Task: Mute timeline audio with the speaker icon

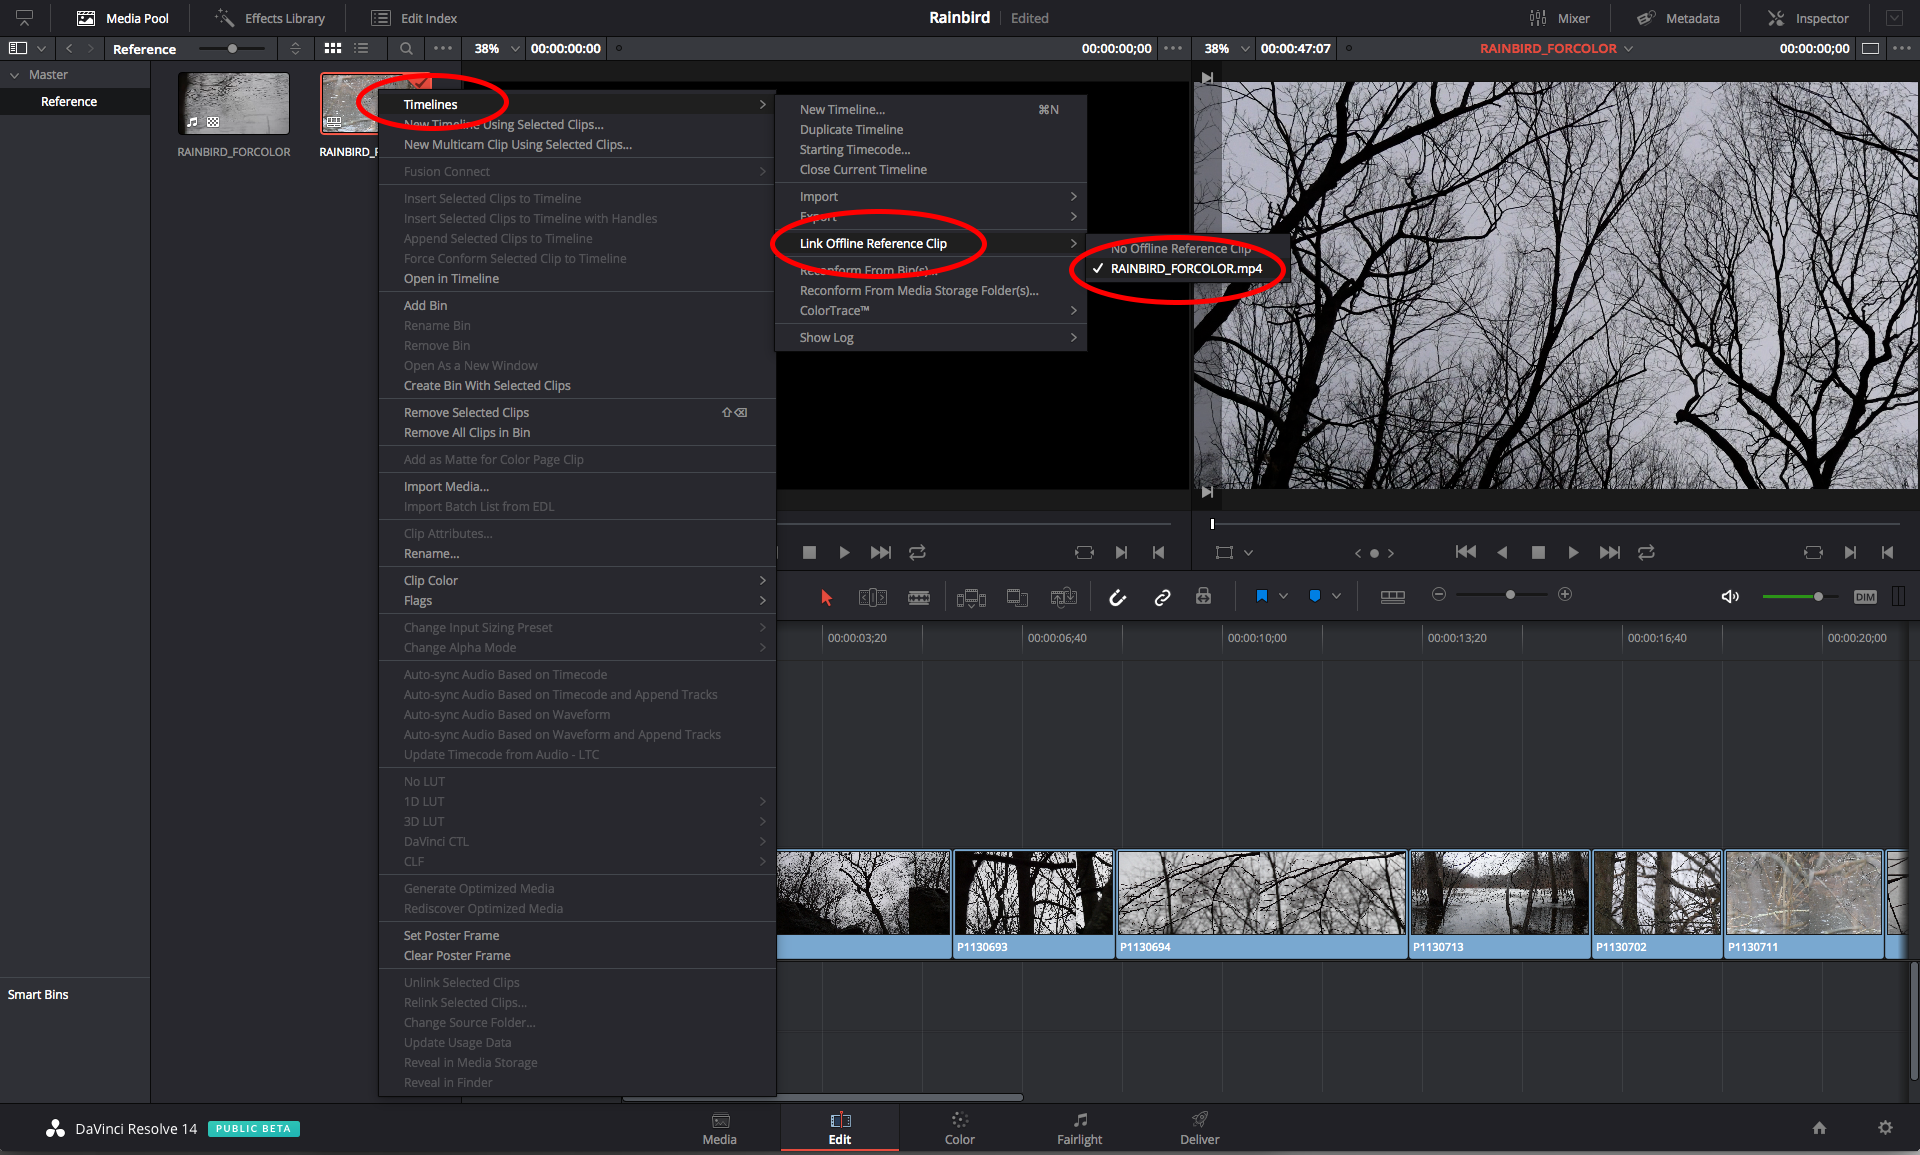Action: (x=1730, y=596)
